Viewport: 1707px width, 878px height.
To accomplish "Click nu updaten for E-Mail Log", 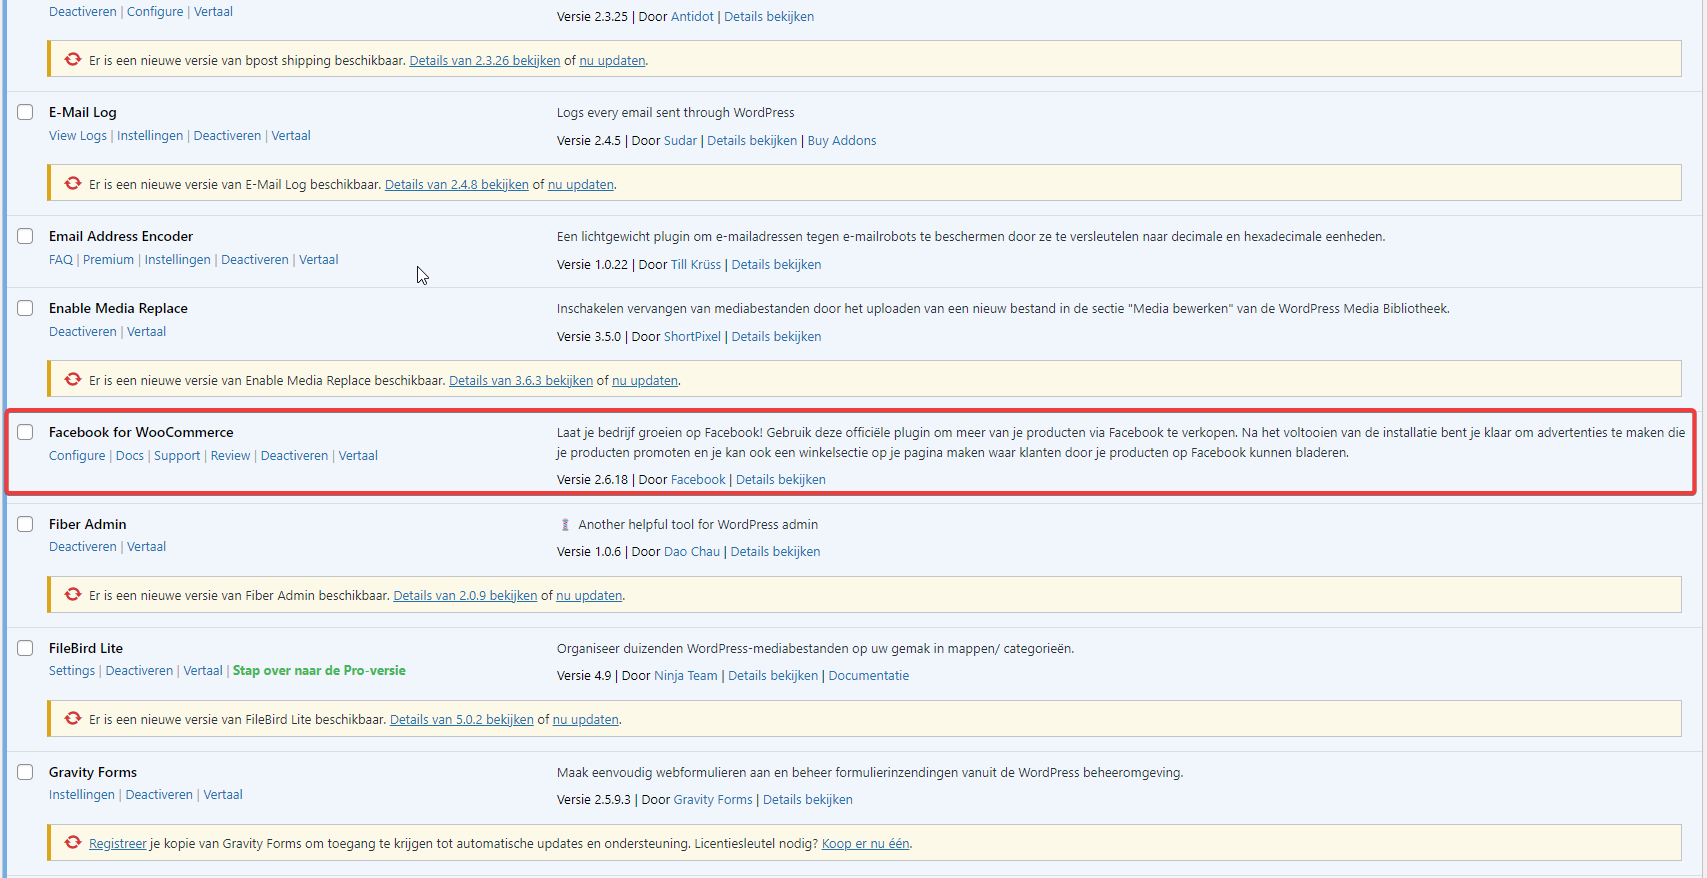I will (x=581, y=185).
